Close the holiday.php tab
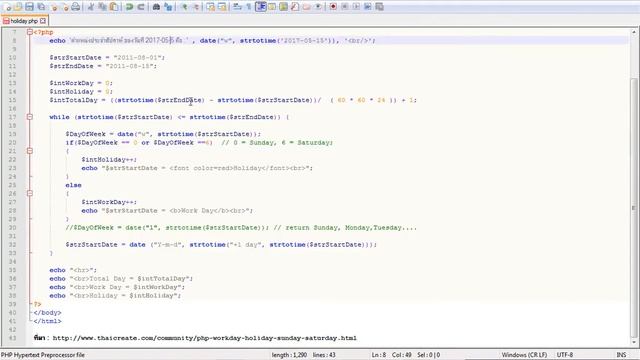640x360 pixels. tap(43, 21)
